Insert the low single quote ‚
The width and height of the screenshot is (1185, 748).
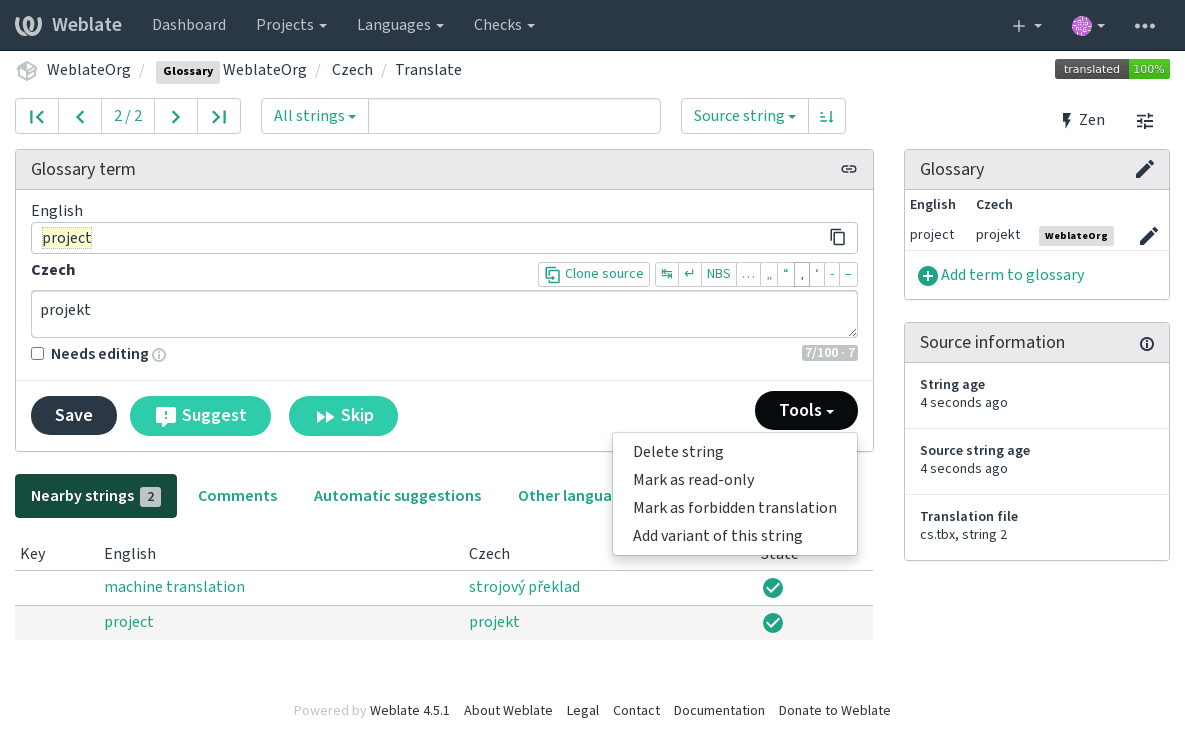[802, 274]
